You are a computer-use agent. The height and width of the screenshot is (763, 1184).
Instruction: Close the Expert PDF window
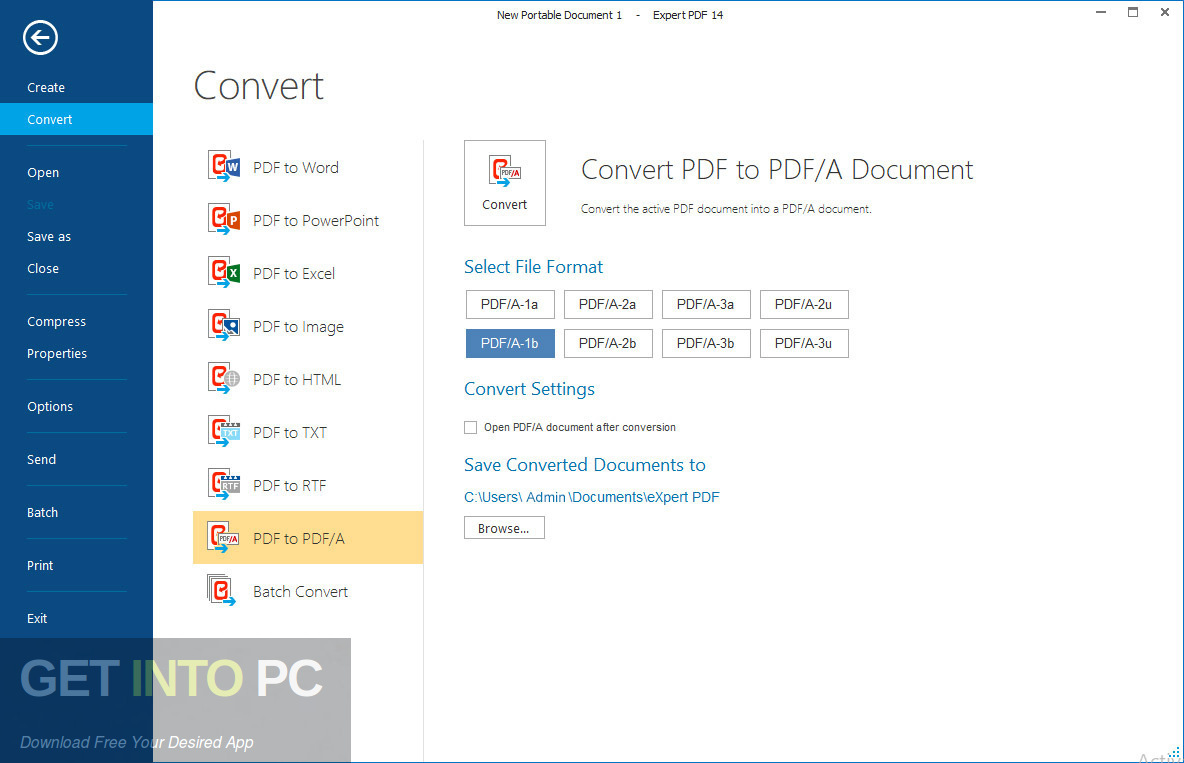1164,12
